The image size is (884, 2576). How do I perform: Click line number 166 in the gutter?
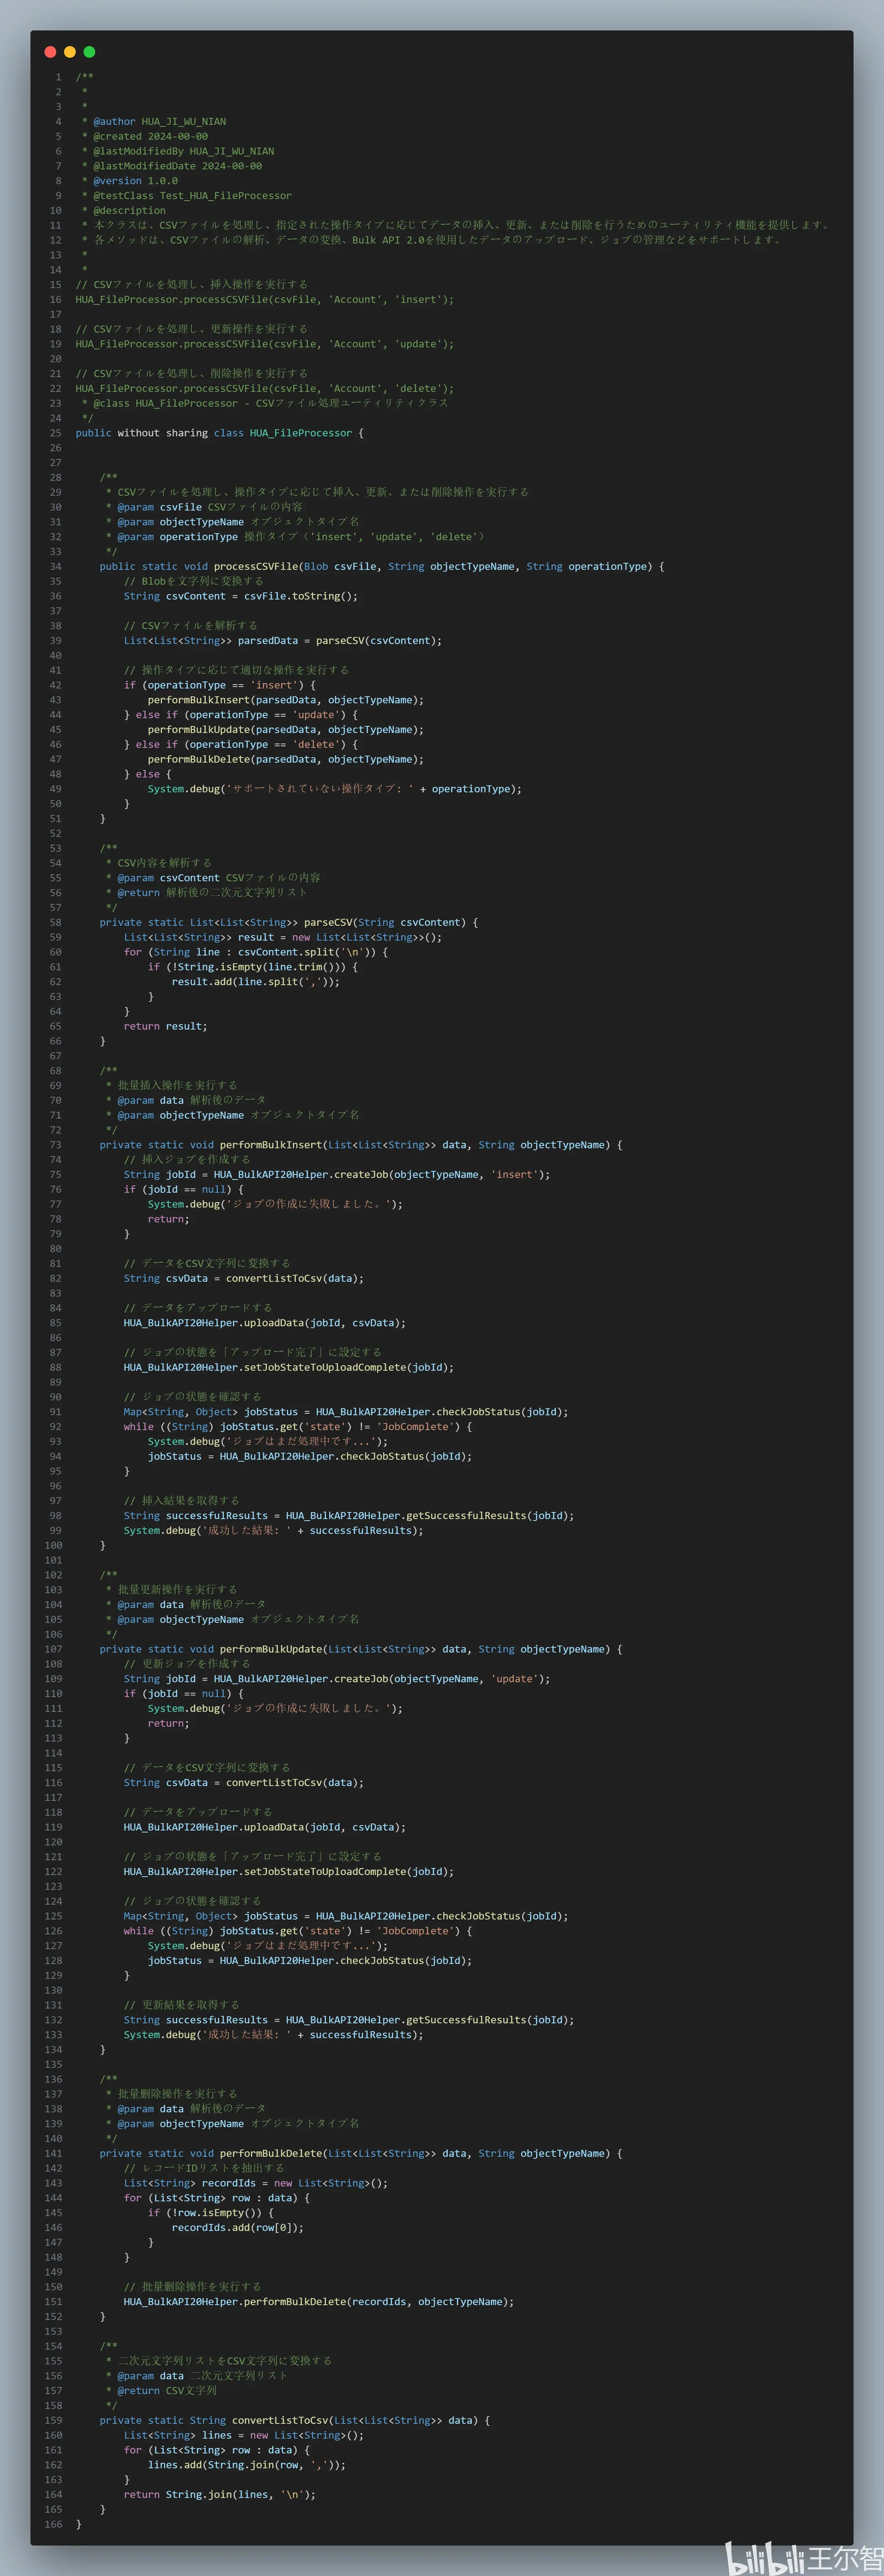[53, 2524]
